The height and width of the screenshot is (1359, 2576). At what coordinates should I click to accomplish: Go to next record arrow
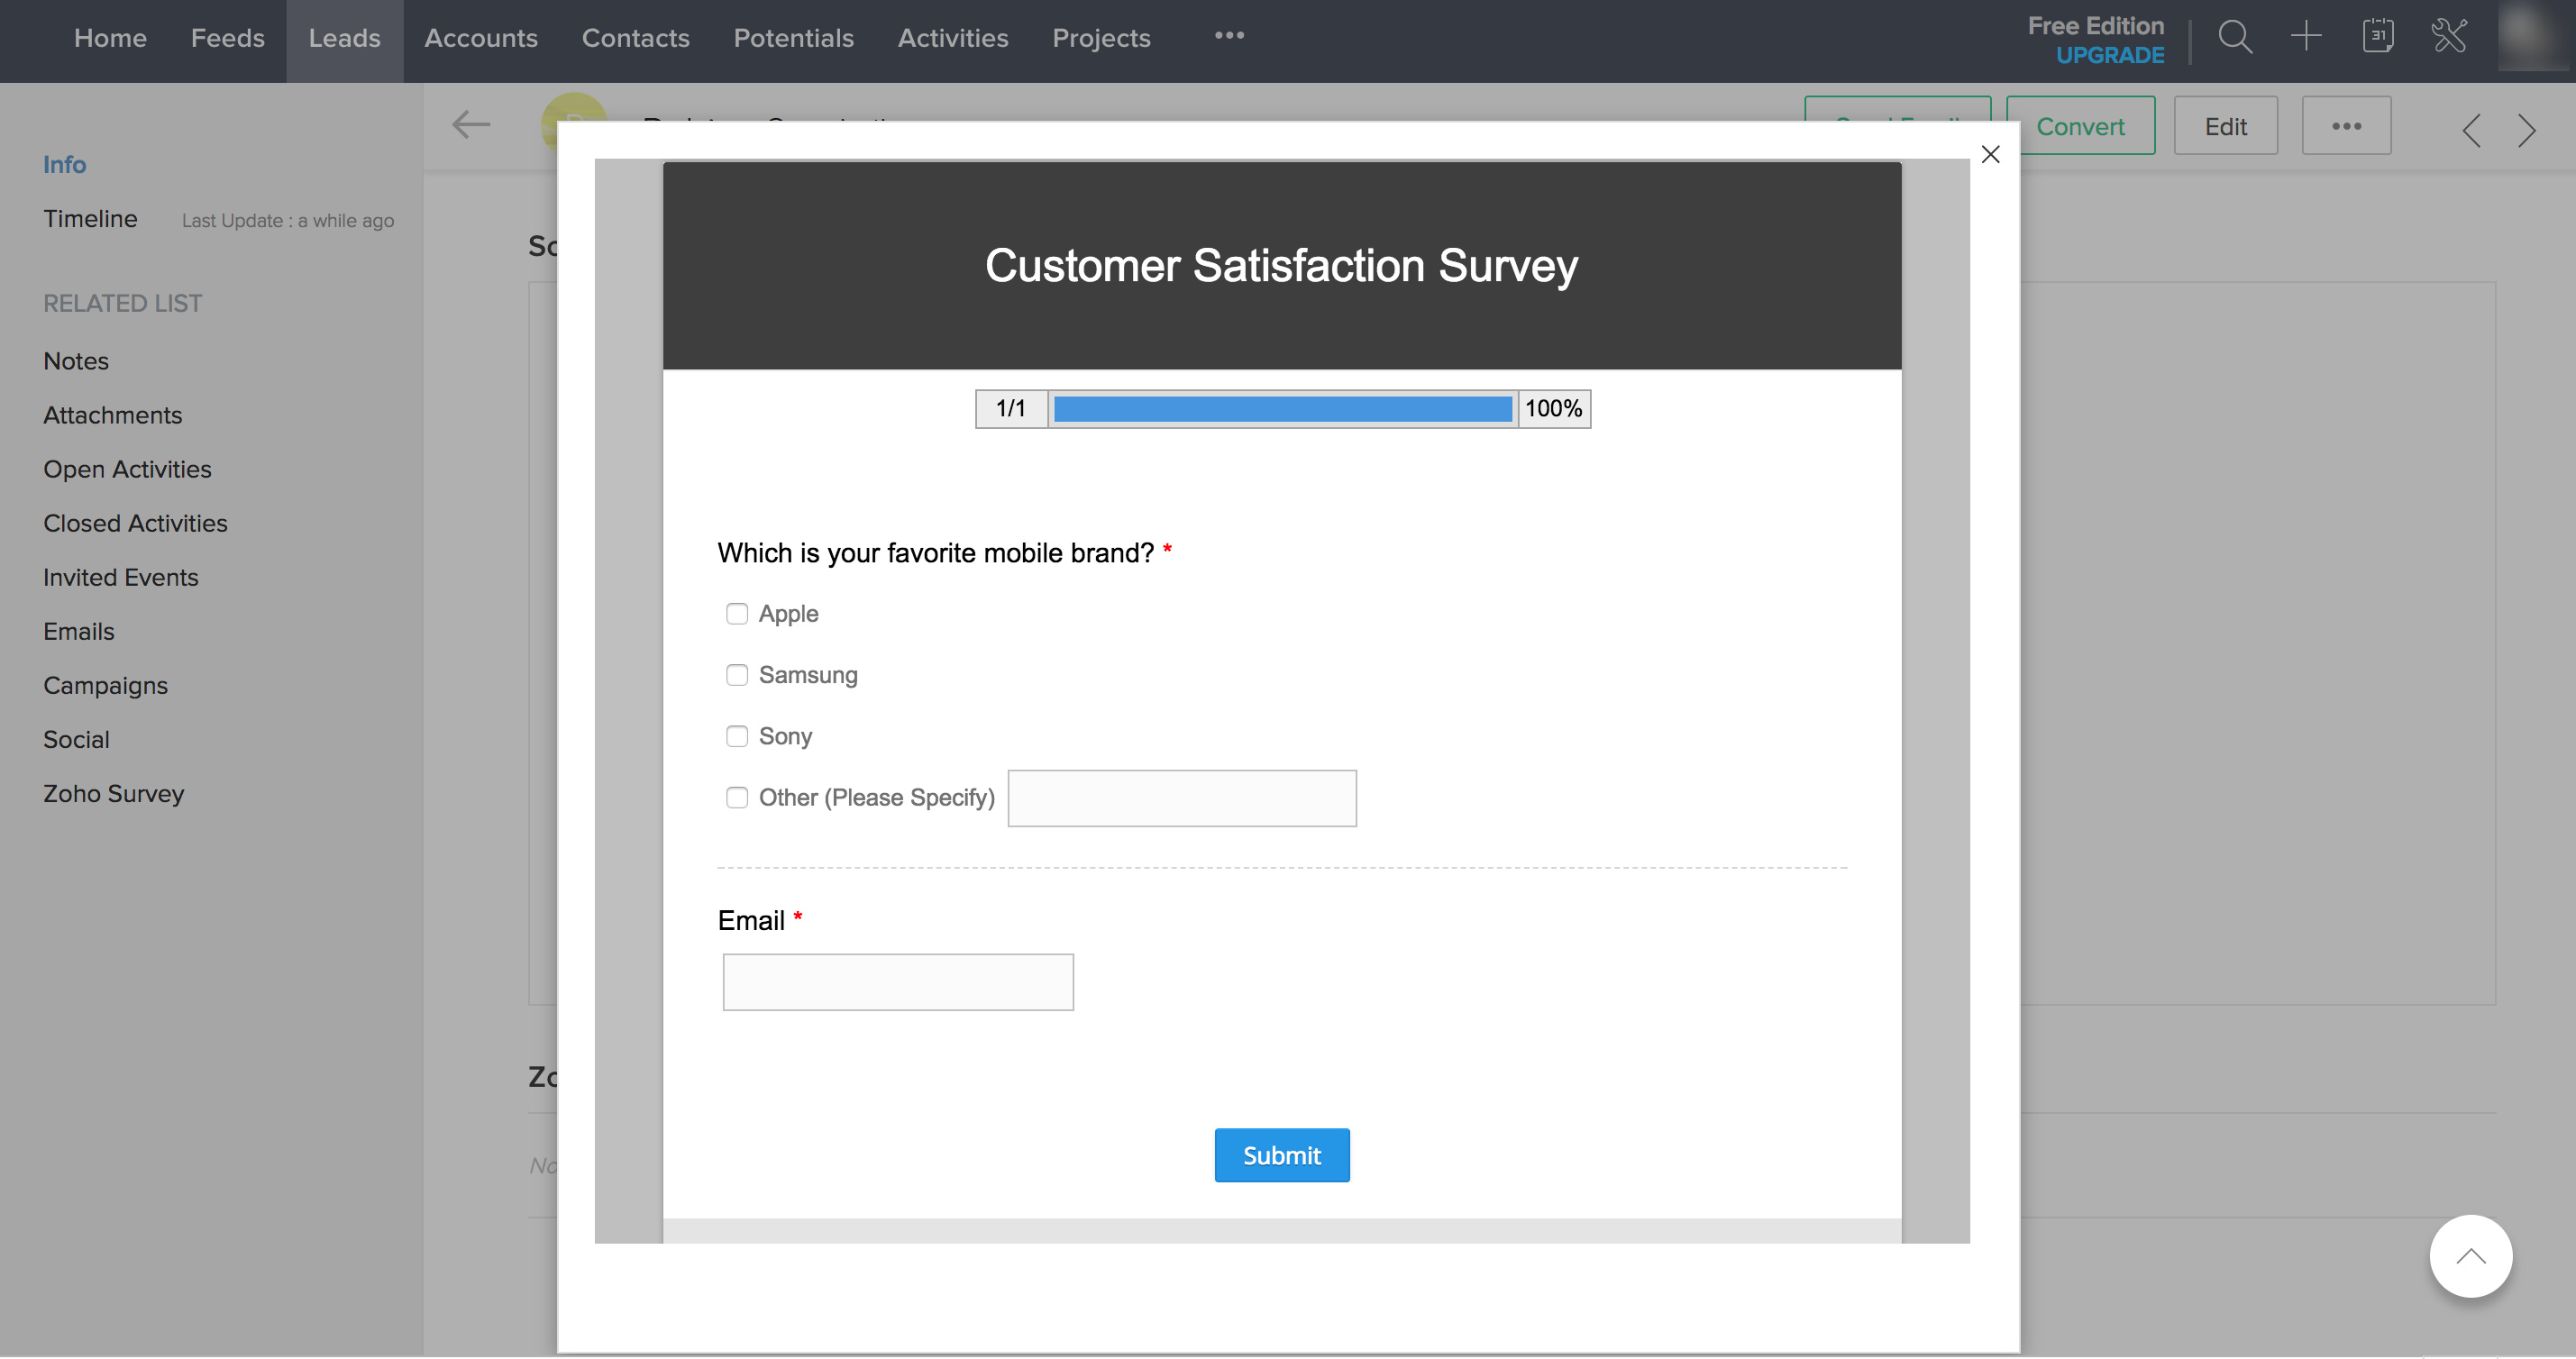[2527, 130]
